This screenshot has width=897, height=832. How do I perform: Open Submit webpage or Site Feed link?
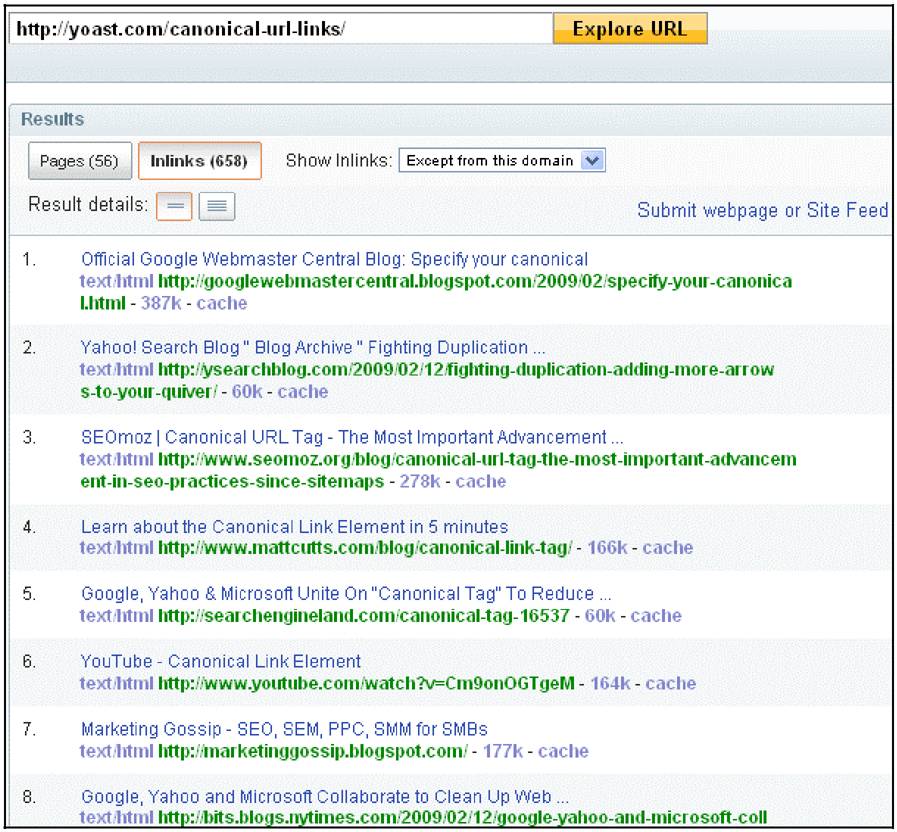(763, 211)
